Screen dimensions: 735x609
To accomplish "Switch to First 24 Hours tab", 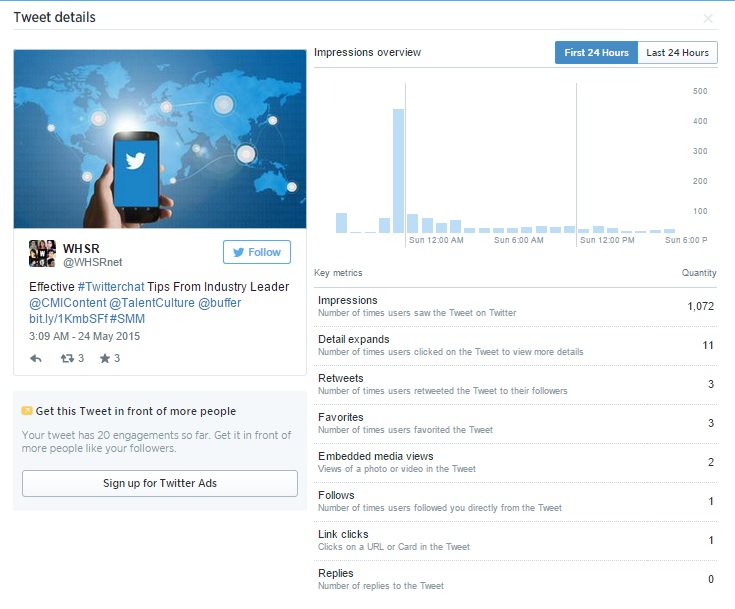I will pyautogui.click(x=596, y=53).
